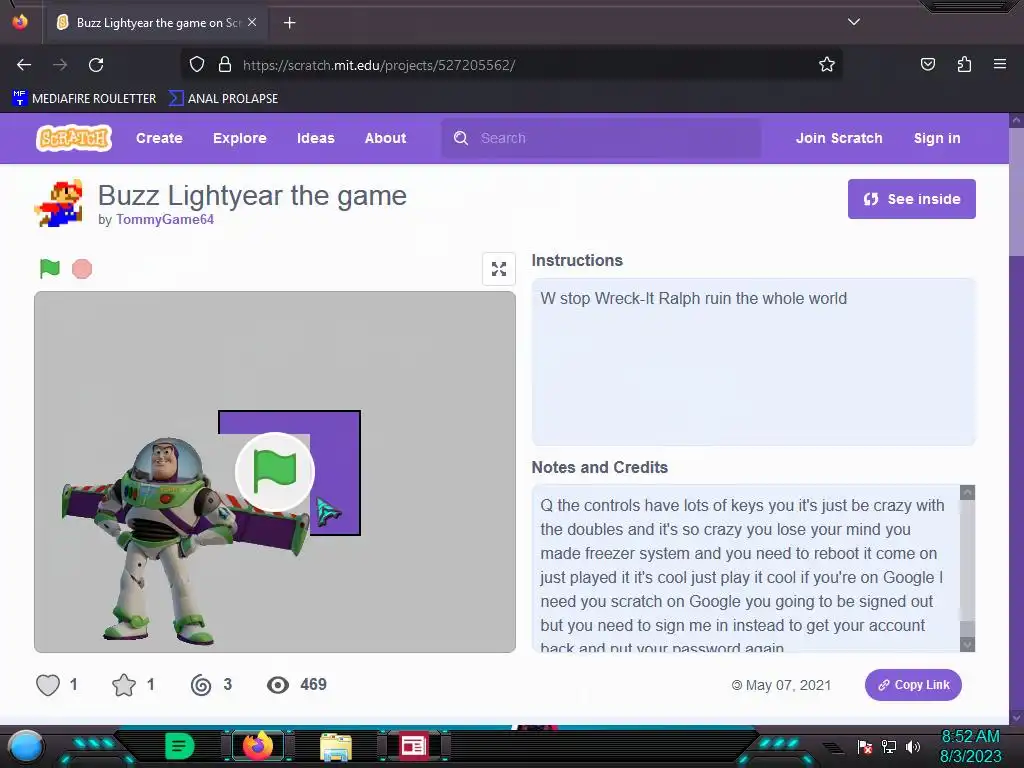Reload the current page

pyautogui.click(x=96, y=65)
